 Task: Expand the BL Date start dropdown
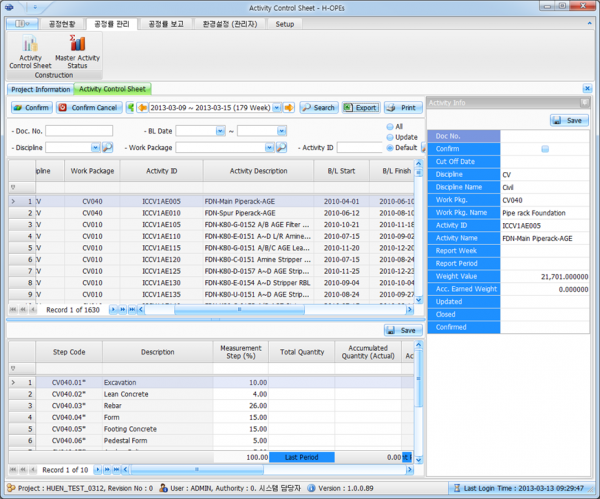point(220,130)
